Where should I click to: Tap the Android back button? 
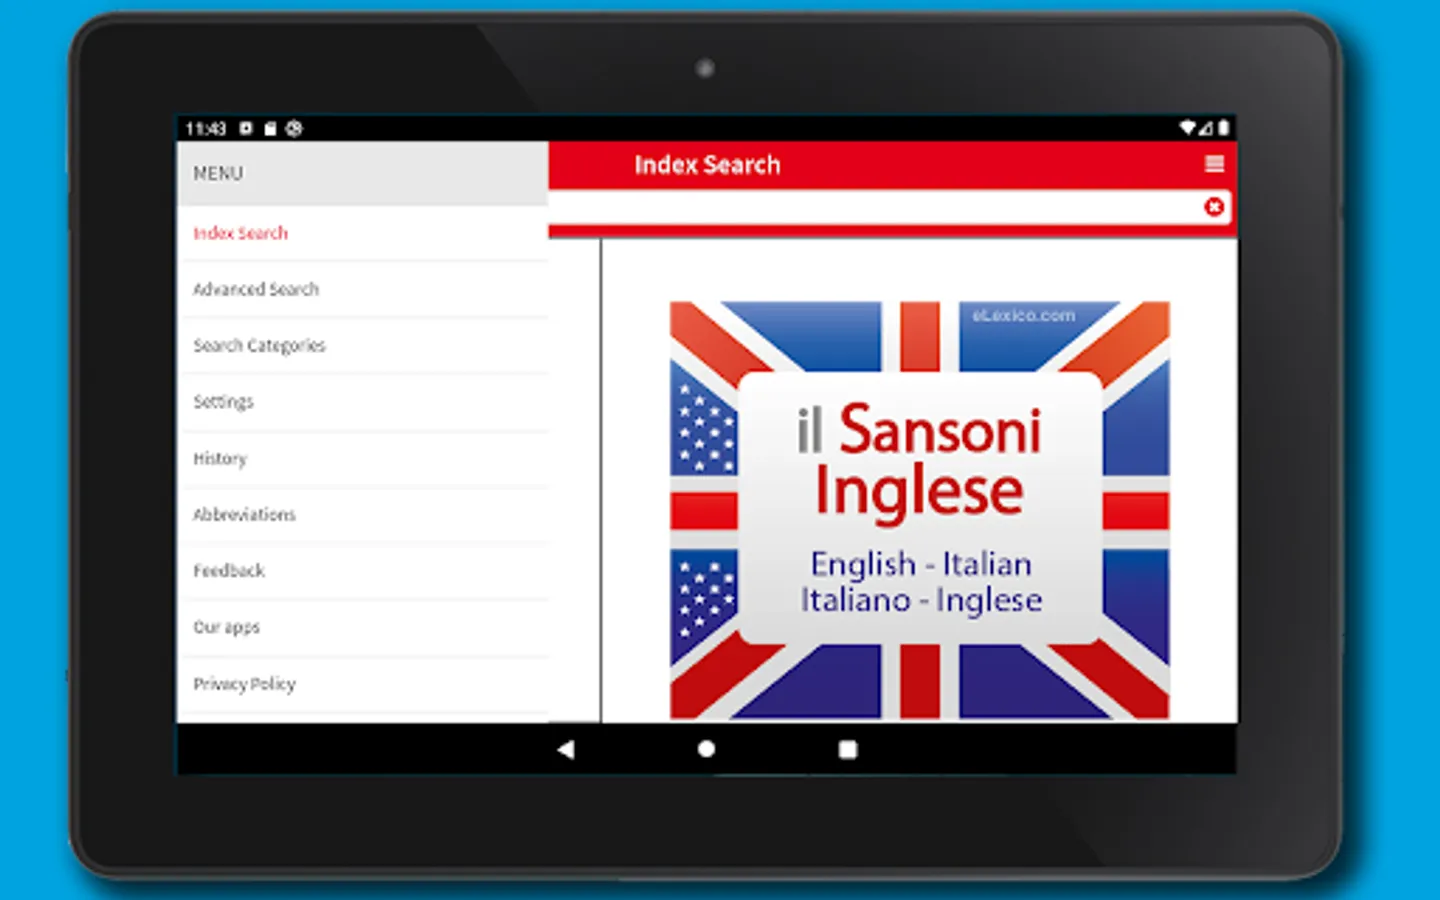566,749
